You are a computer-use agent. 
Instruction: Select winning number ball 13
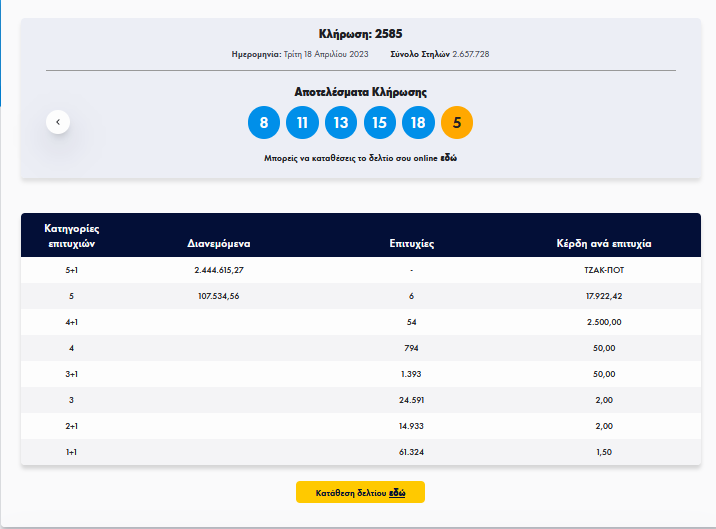click(x=341, y=122)
